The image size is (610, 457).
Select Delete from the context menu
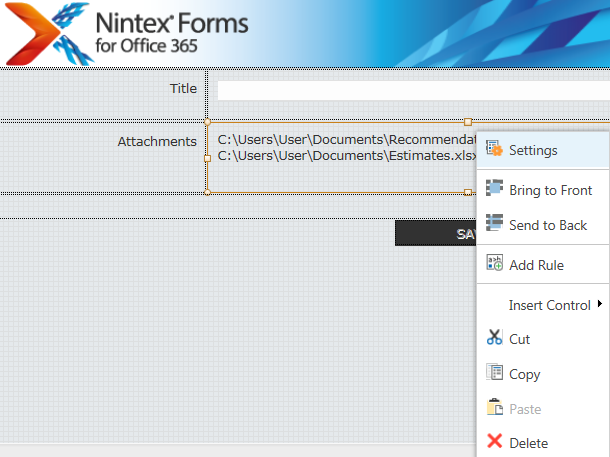point(543,443)
